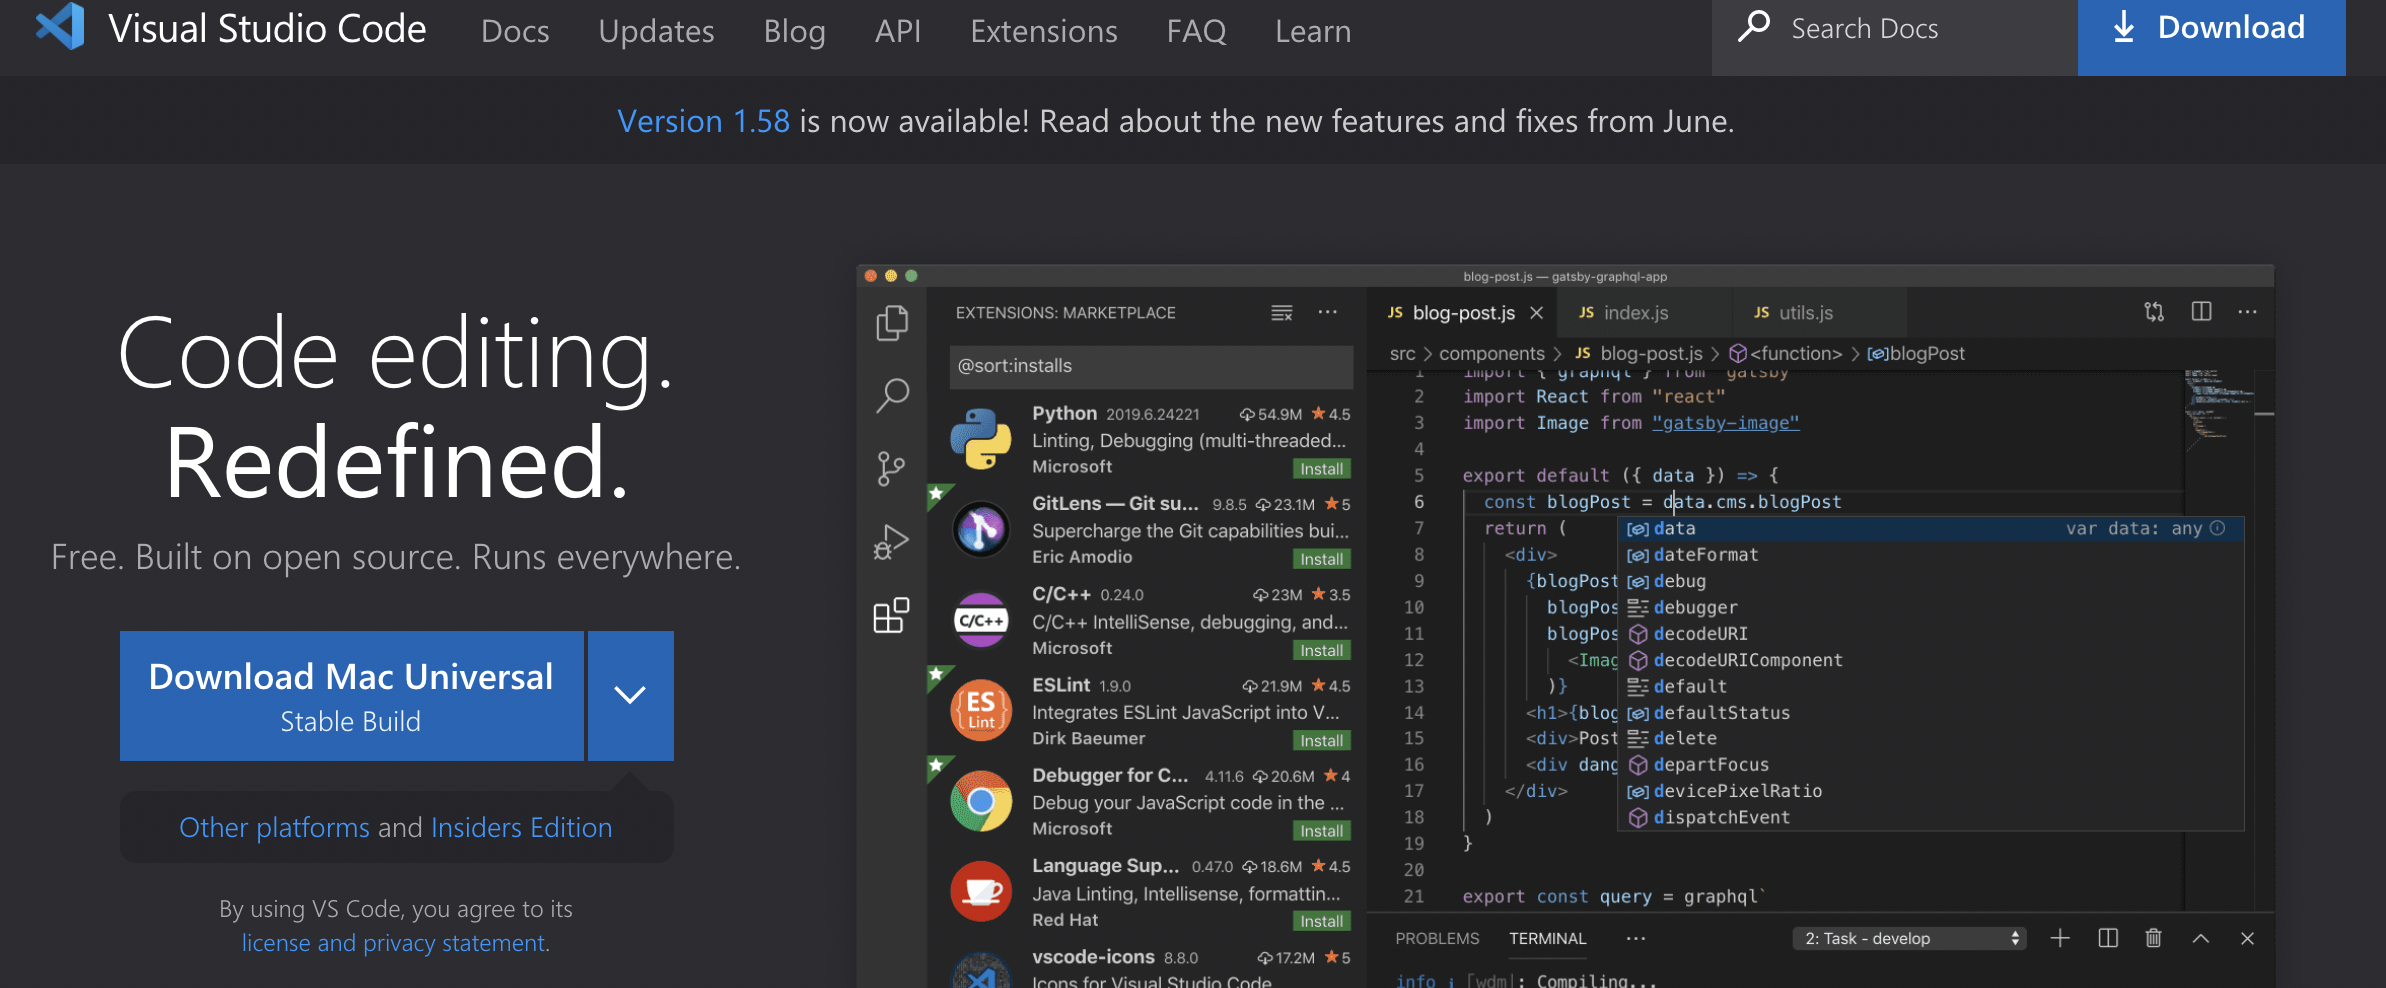The image size is (2386, 988).
Task: Close the terminal panel with X icon
Action: pyautogui.click(x=2247, y=938)
